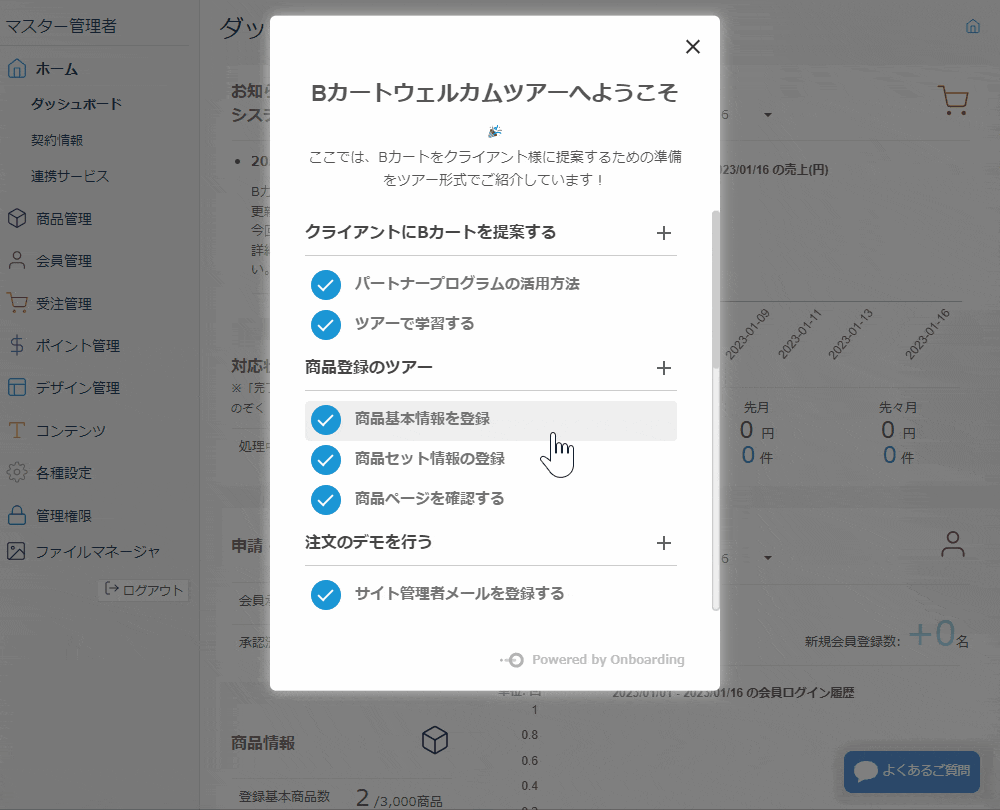Screen dimensions: 1000x810
Task: Start 商品基本情報を登録 tour
Action: pos(490,420)
